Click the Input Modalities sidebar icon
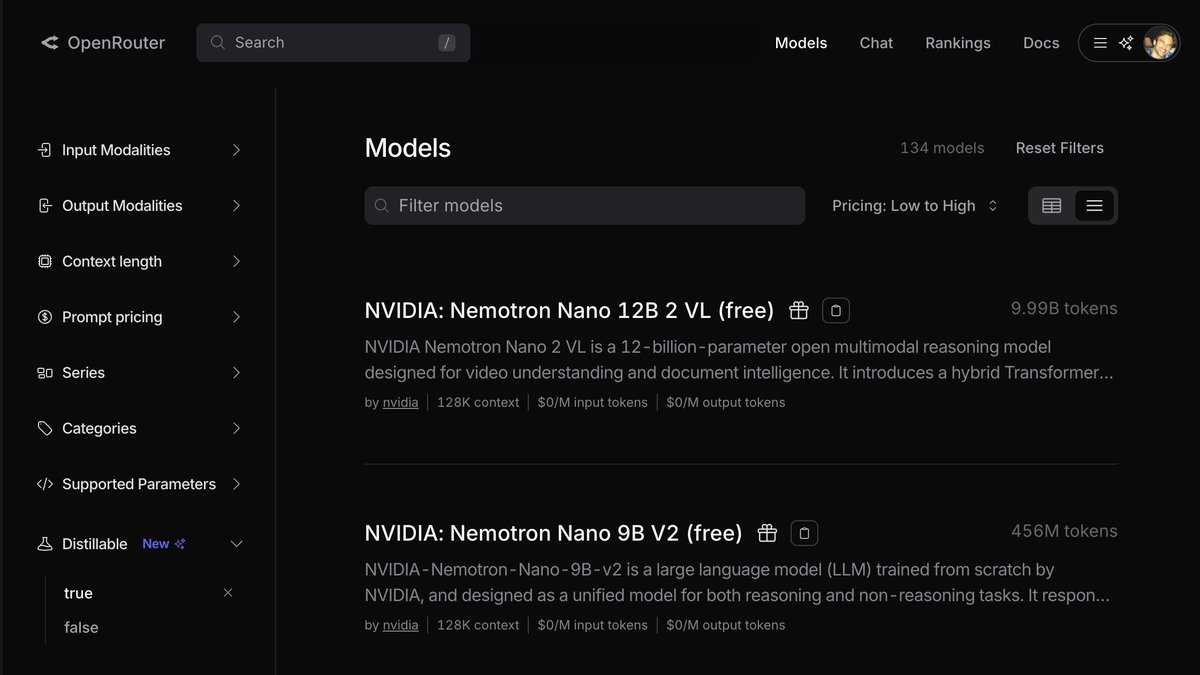 click(44, 150)
